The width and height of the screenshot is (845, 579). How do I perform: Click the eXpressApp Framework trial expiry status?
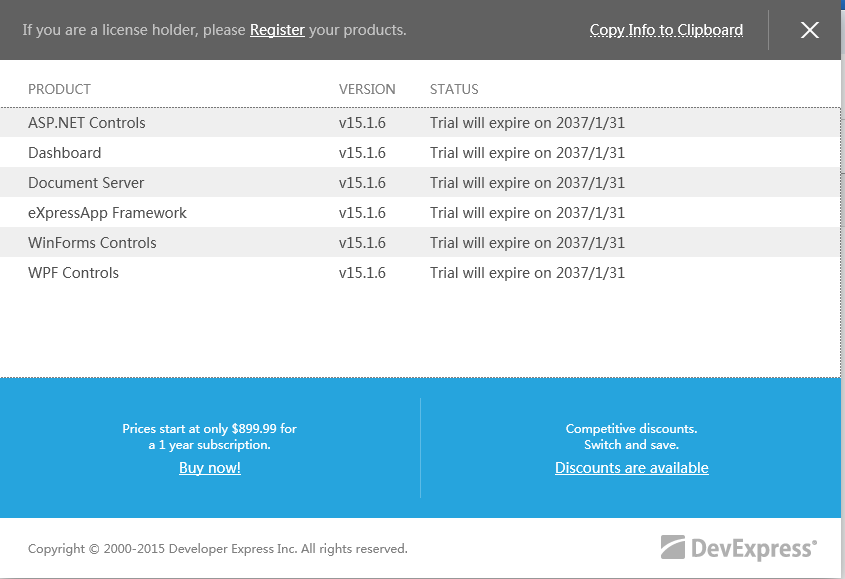click(527, 213)
